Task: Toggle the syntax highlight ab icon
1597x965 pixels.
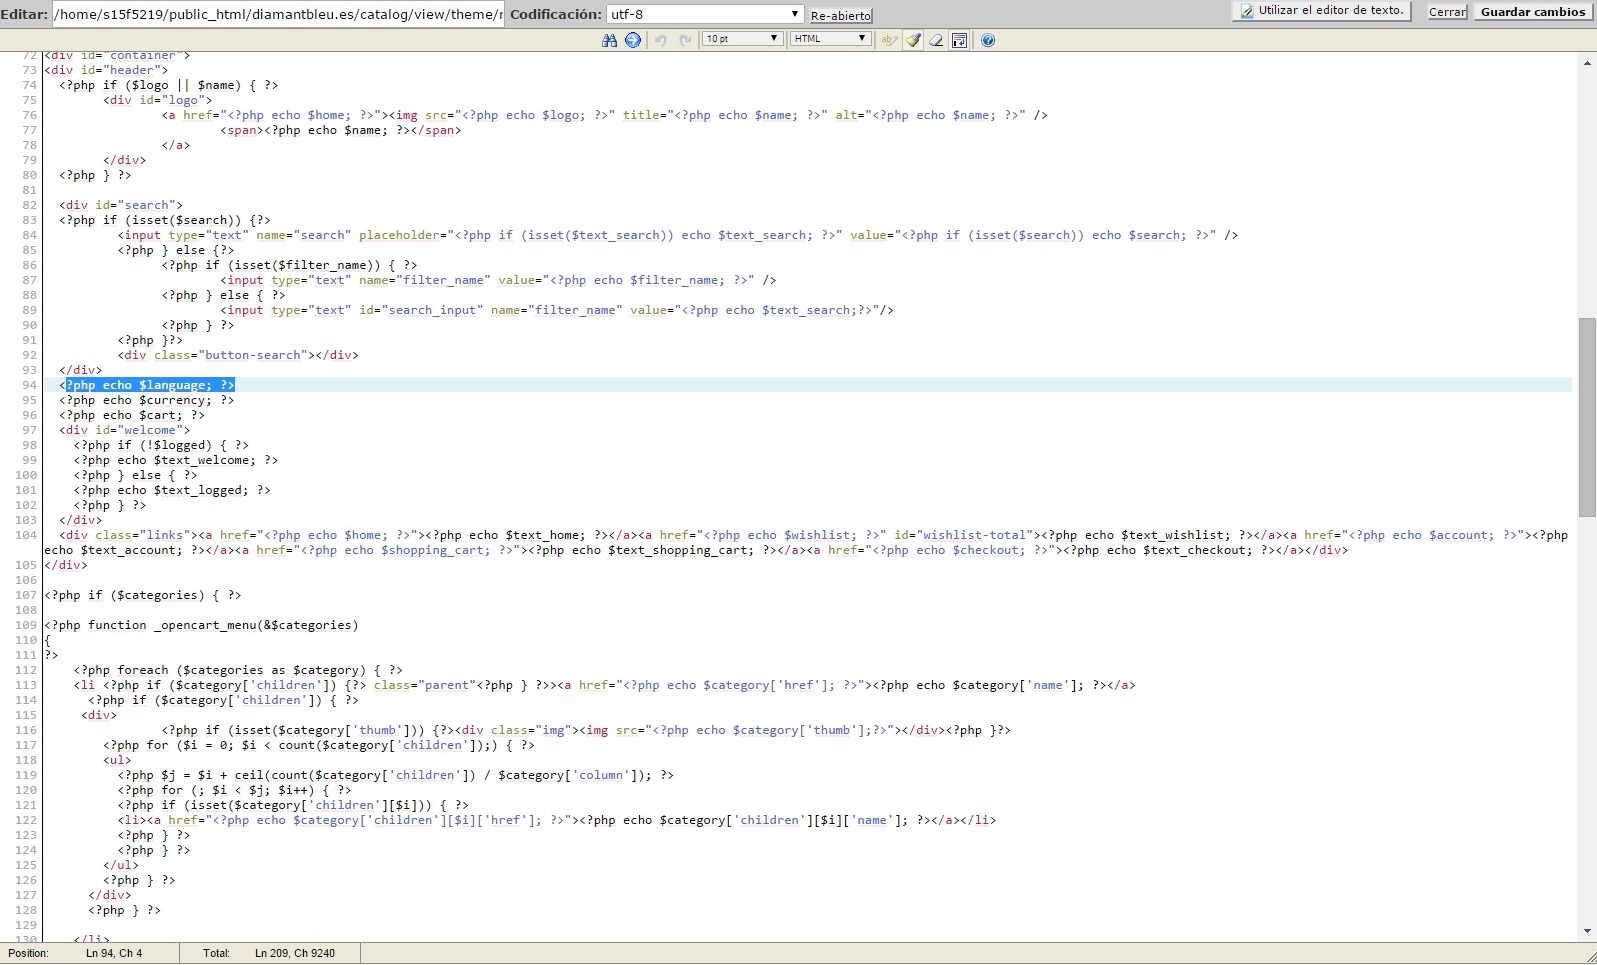Action: pos(888,40)
